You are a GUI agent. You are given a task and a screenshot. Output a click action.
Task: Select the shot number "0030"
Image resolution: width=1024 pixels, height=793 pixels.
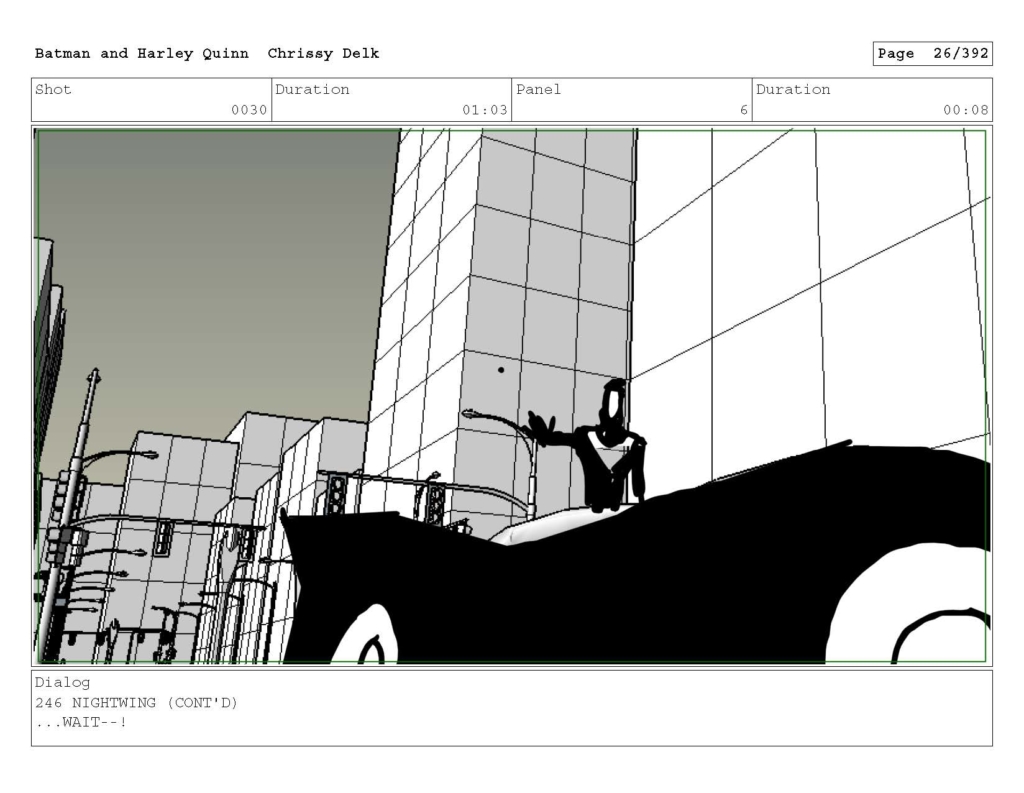(x=249, y=110)
